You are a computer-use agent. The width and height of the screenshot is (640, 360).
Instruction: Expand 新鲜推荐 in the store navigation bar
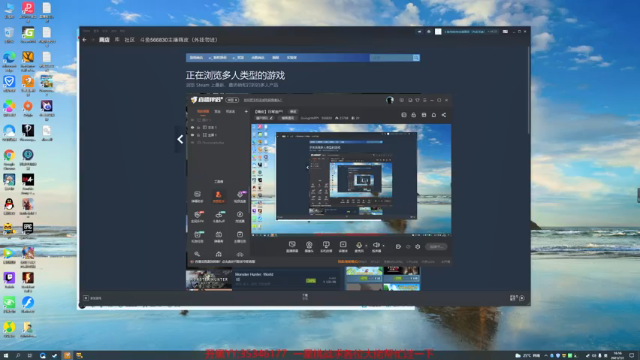pos(218,58)
